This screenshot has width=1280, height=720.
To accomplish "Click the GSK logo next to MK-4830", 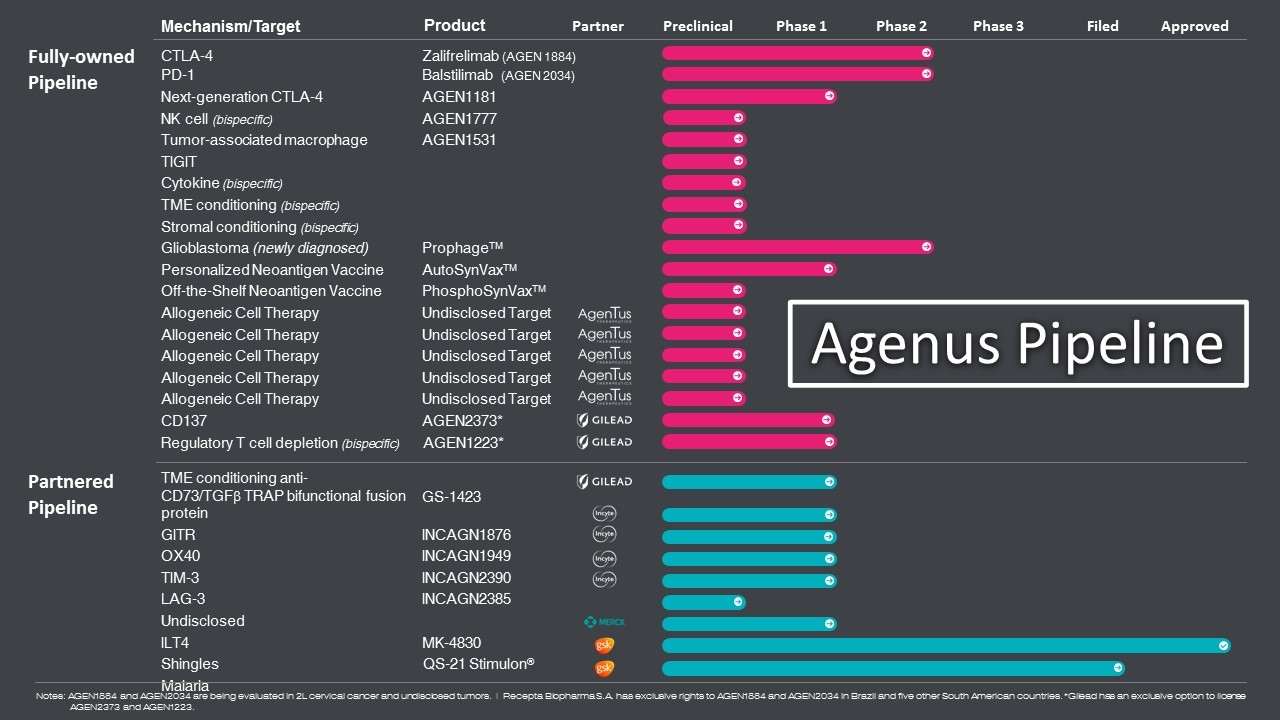I will click(x=604, y=646).
